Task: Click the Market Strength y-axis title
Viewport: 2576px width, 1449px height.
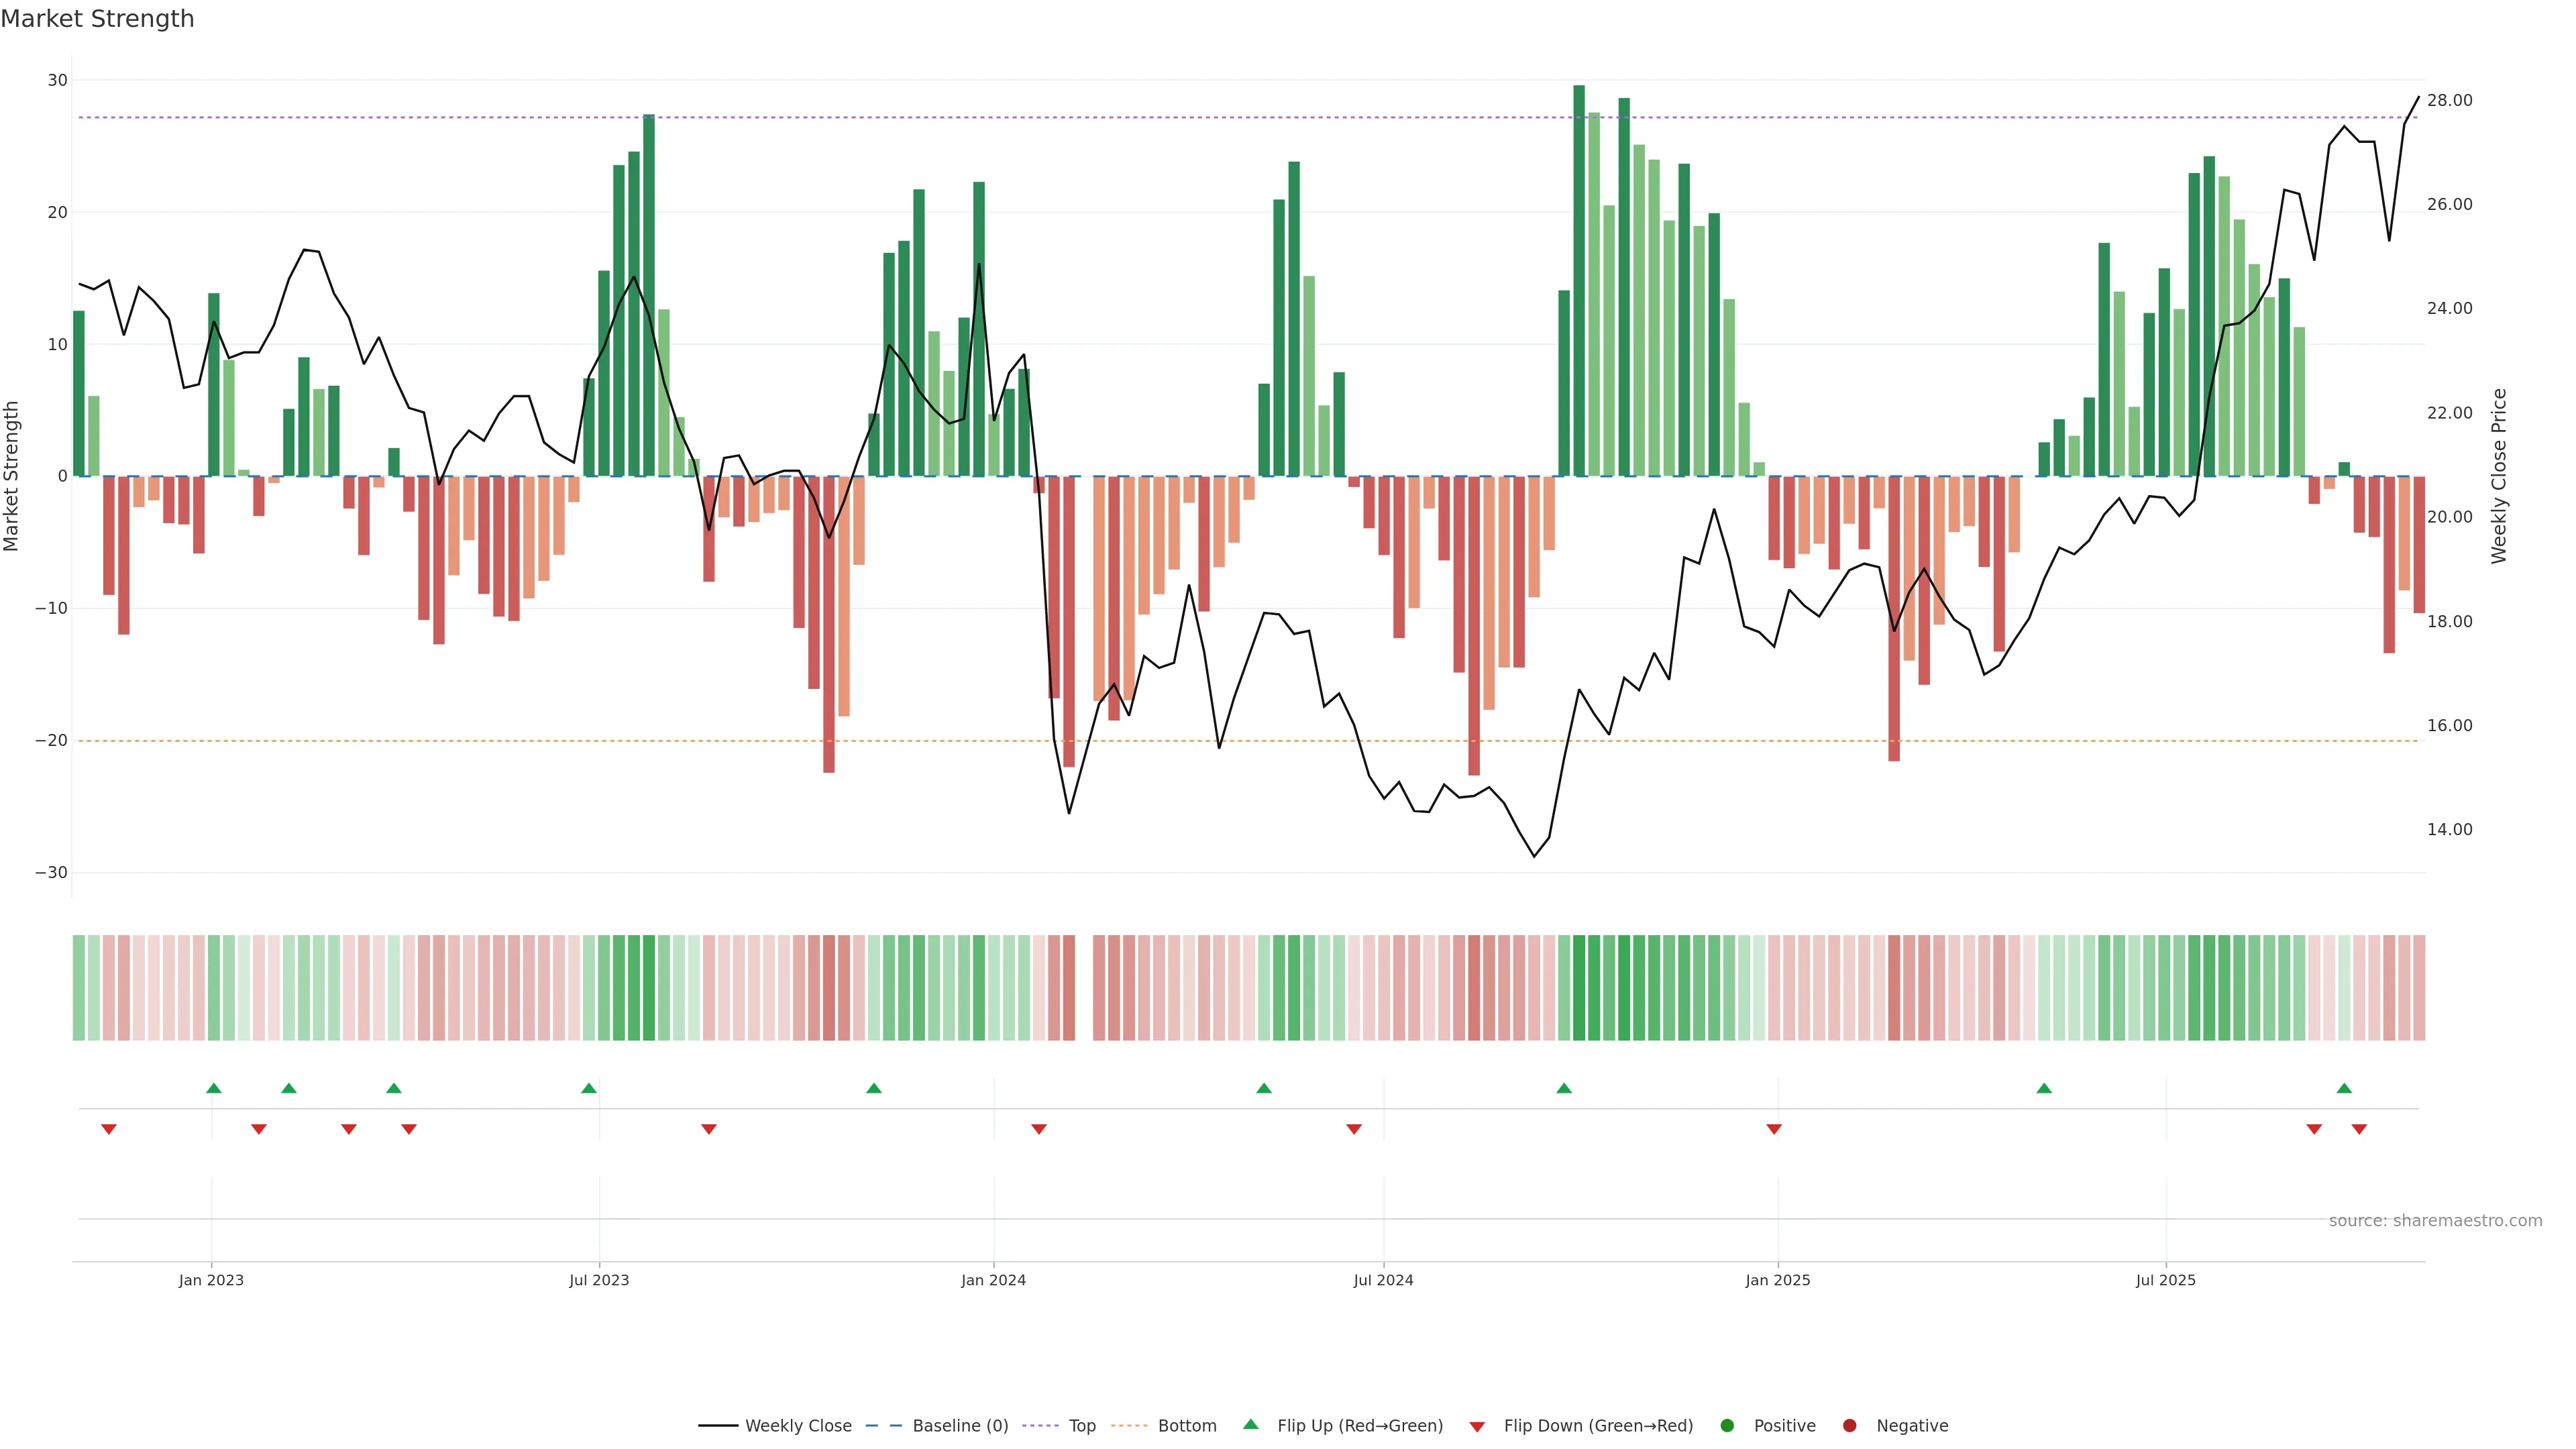Action: pyautogui.click(x=12, y=476)
